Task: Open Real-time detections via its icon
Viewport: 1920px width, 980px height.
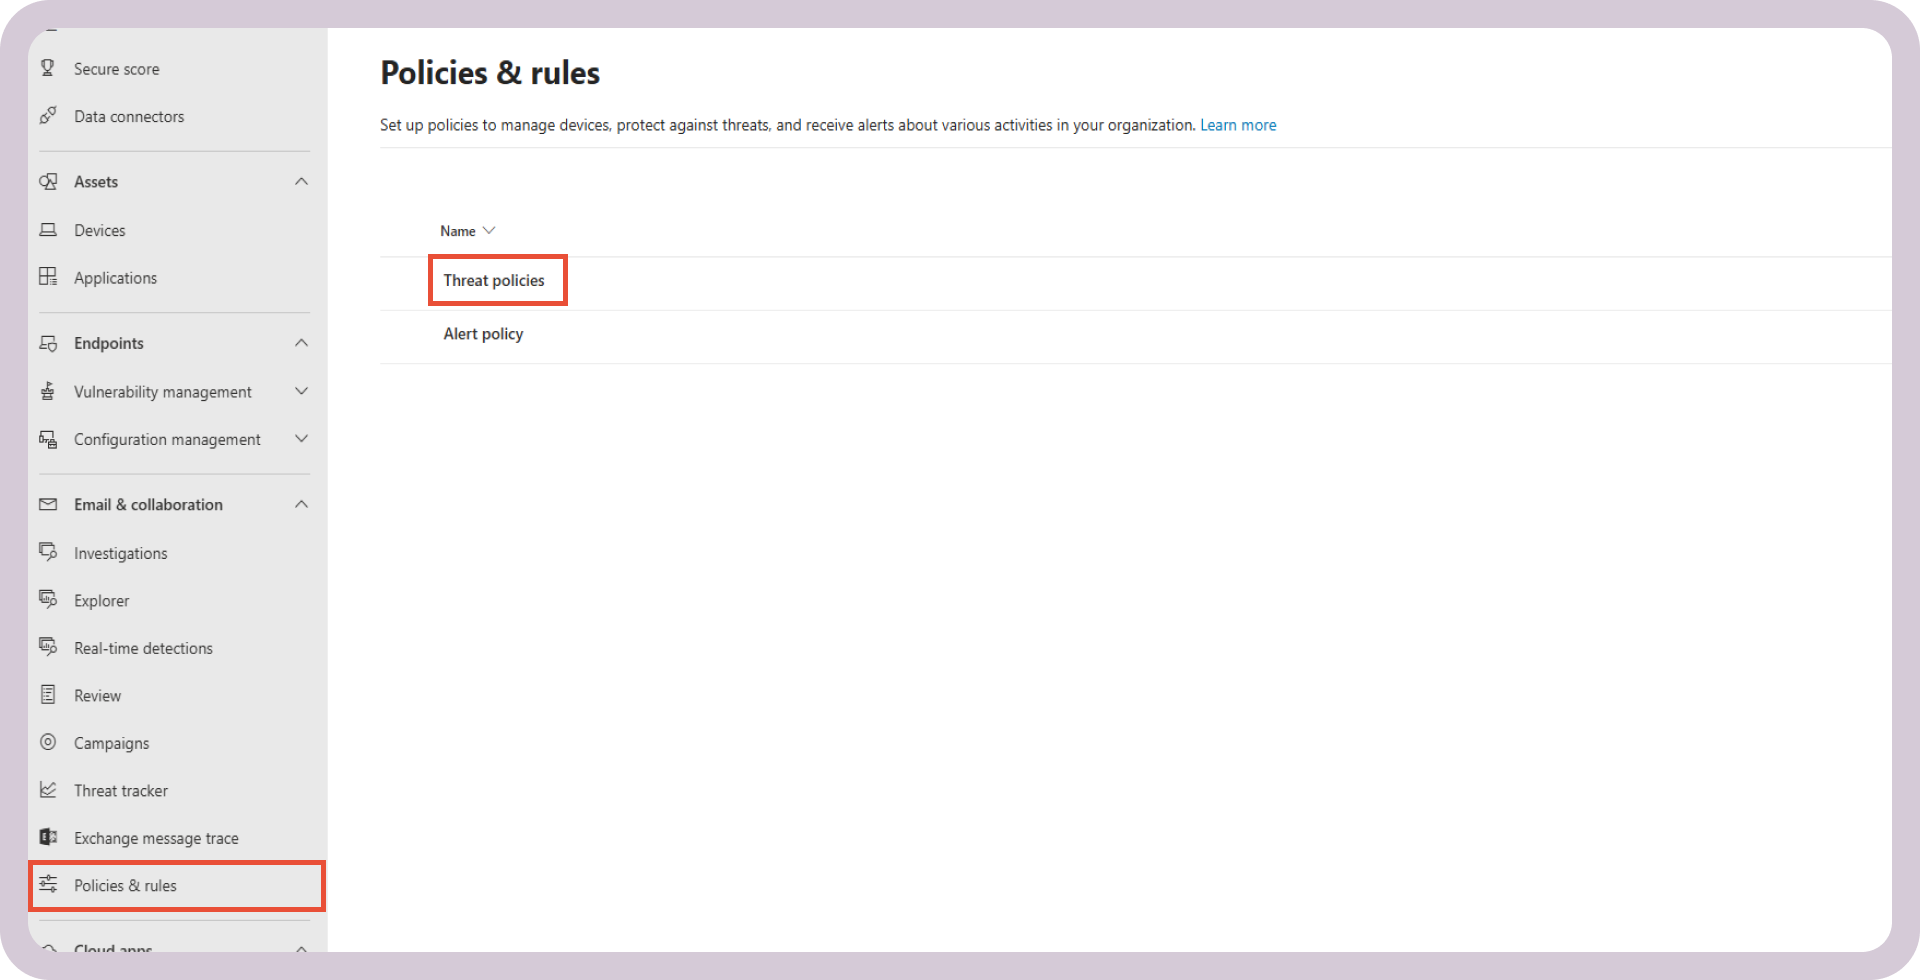Action: (x=47, y=647)
